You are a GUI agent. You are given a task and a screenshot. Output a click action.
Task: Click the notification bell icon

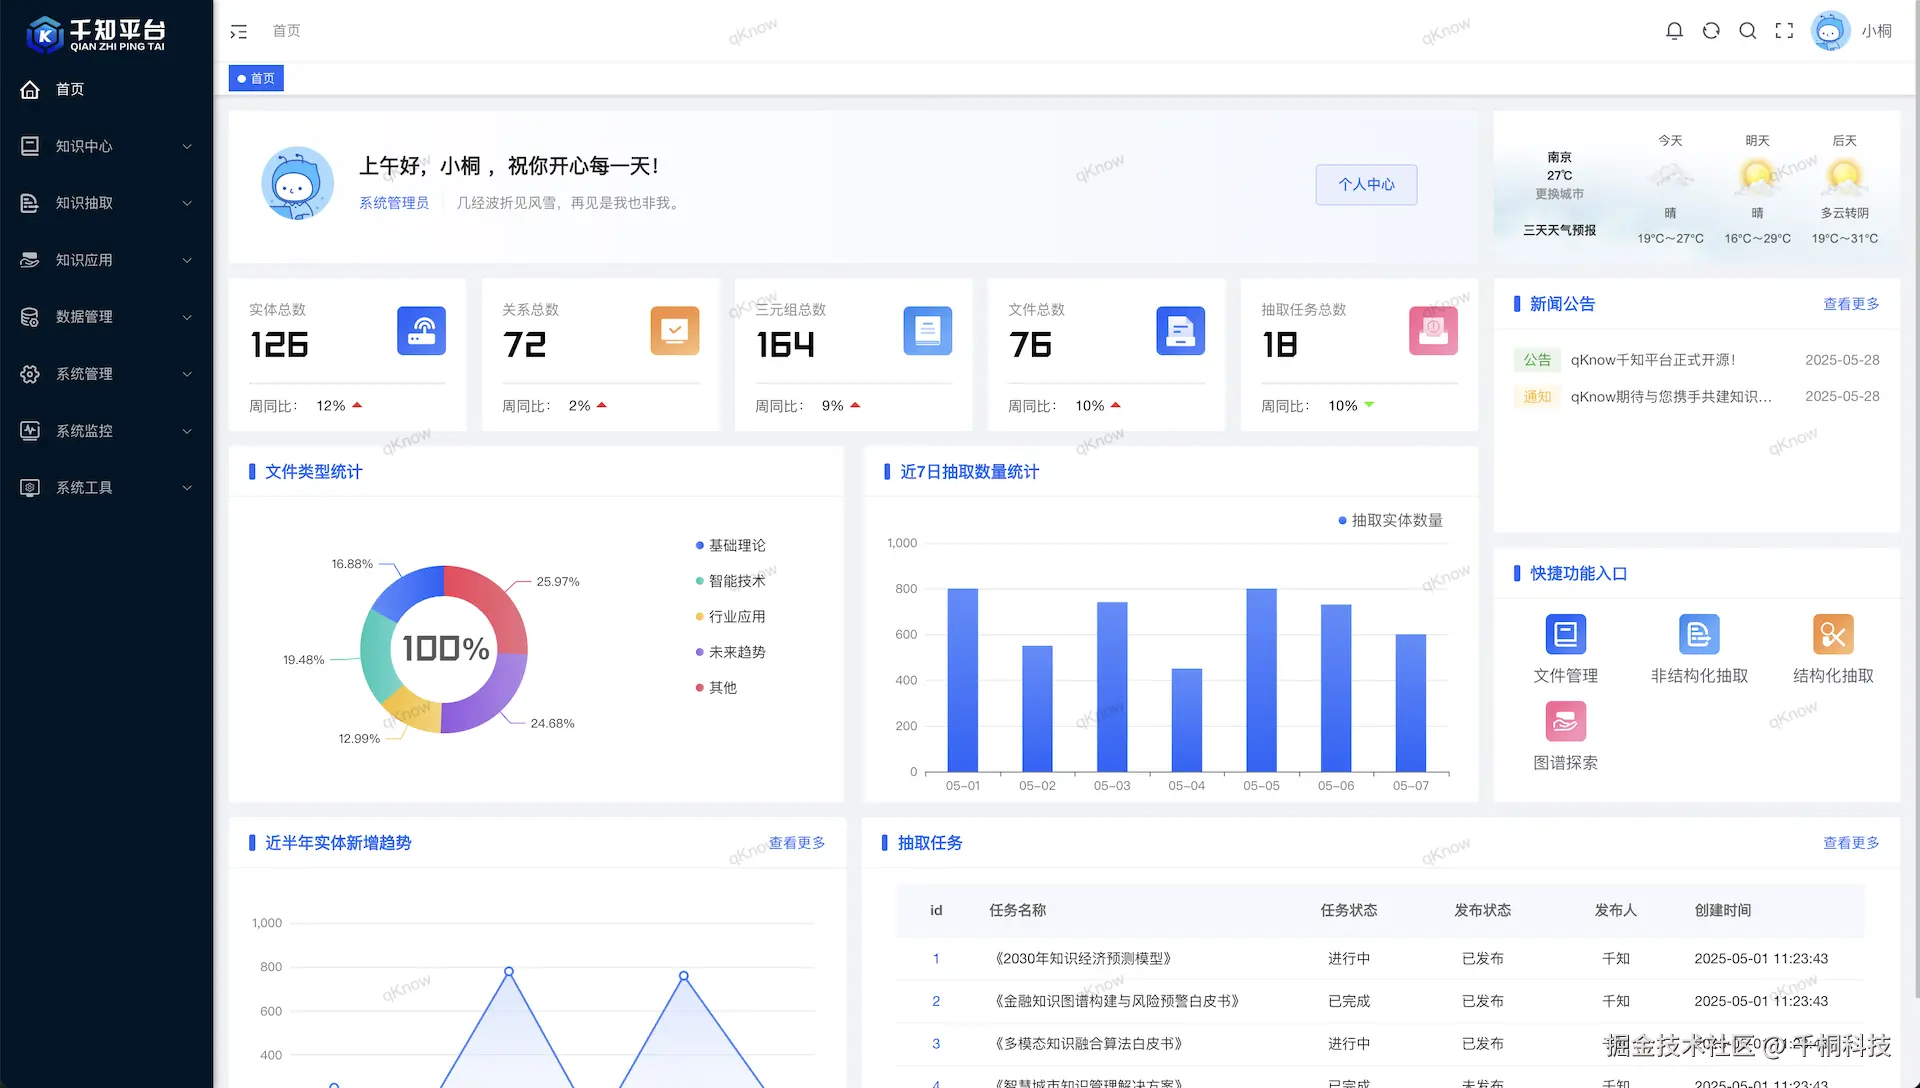click(x=1674, y=31)
